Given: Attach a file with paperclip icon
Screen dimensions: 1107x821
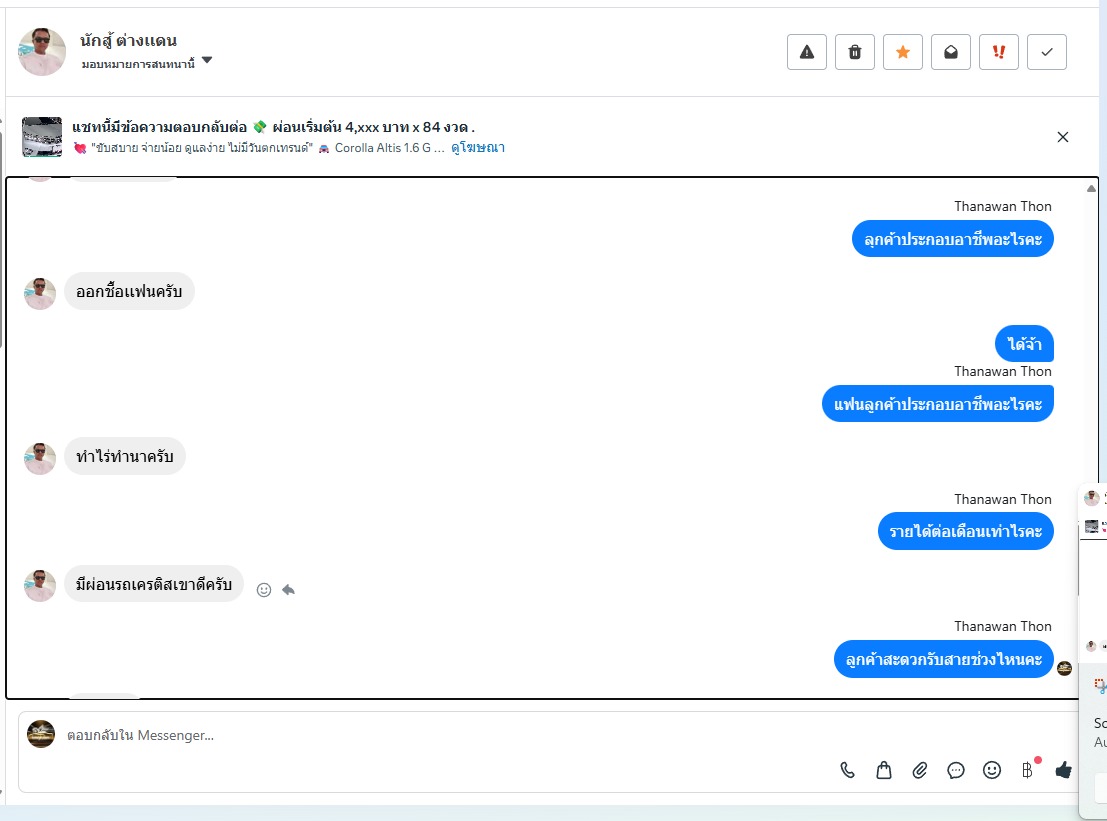Looking at the screenshot, I should click(x=919, y=770).
